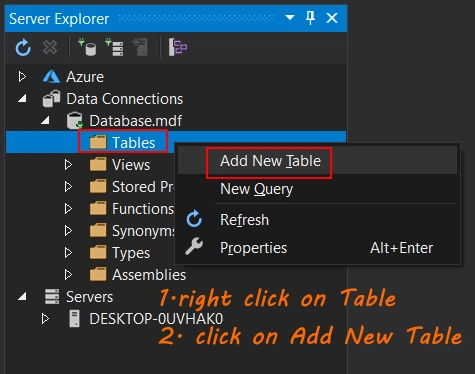Click the Types folder icon

tap(98, 252)
